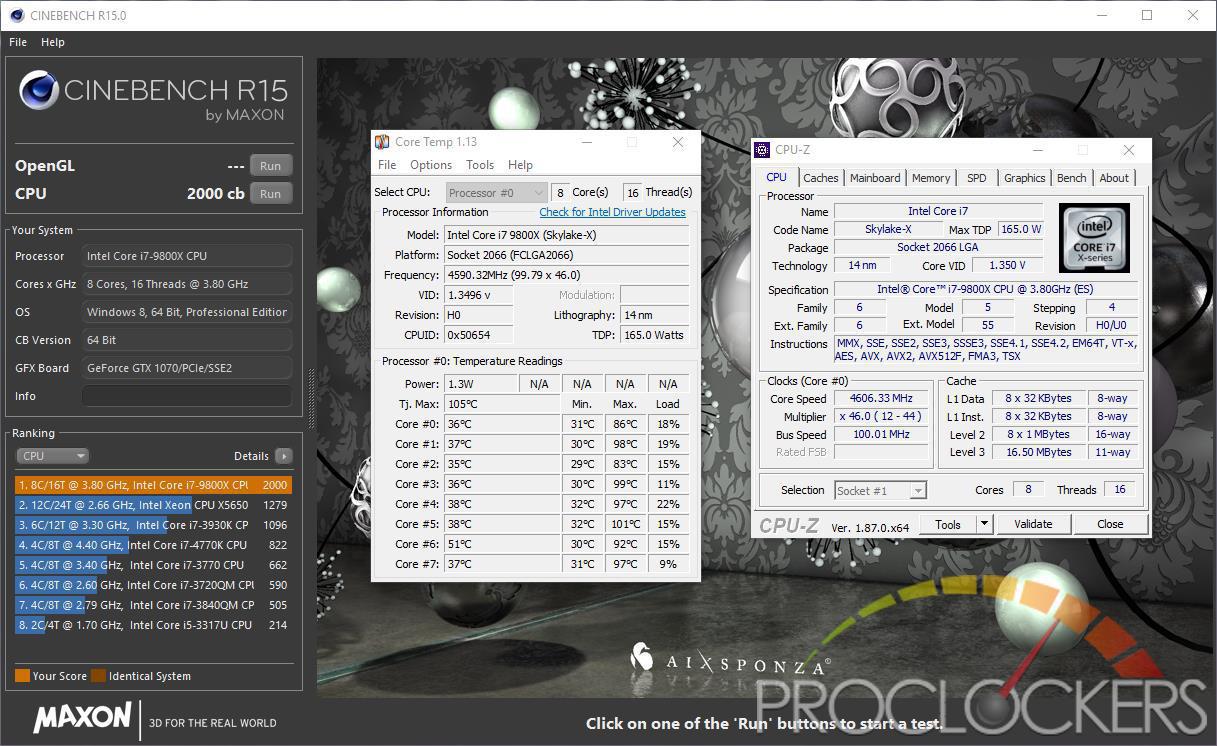1217x746 pixels.
Task: Switch to the SPD tab in CPU-Z
Action: point(977,178)
